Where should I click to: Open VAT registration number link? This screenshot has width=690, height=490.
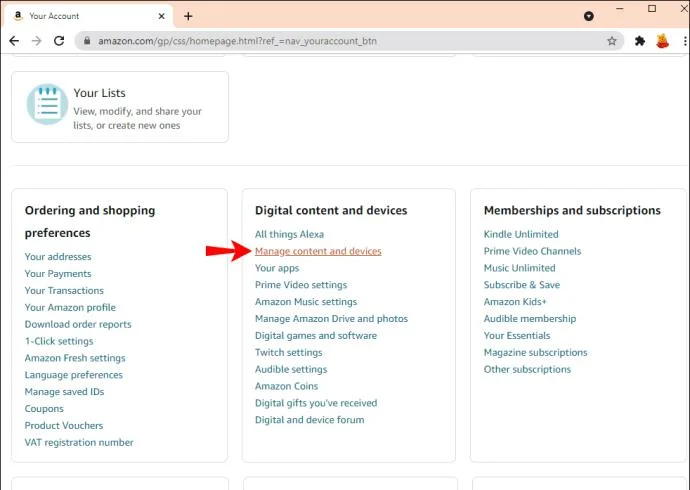click(x=79, y=442)
